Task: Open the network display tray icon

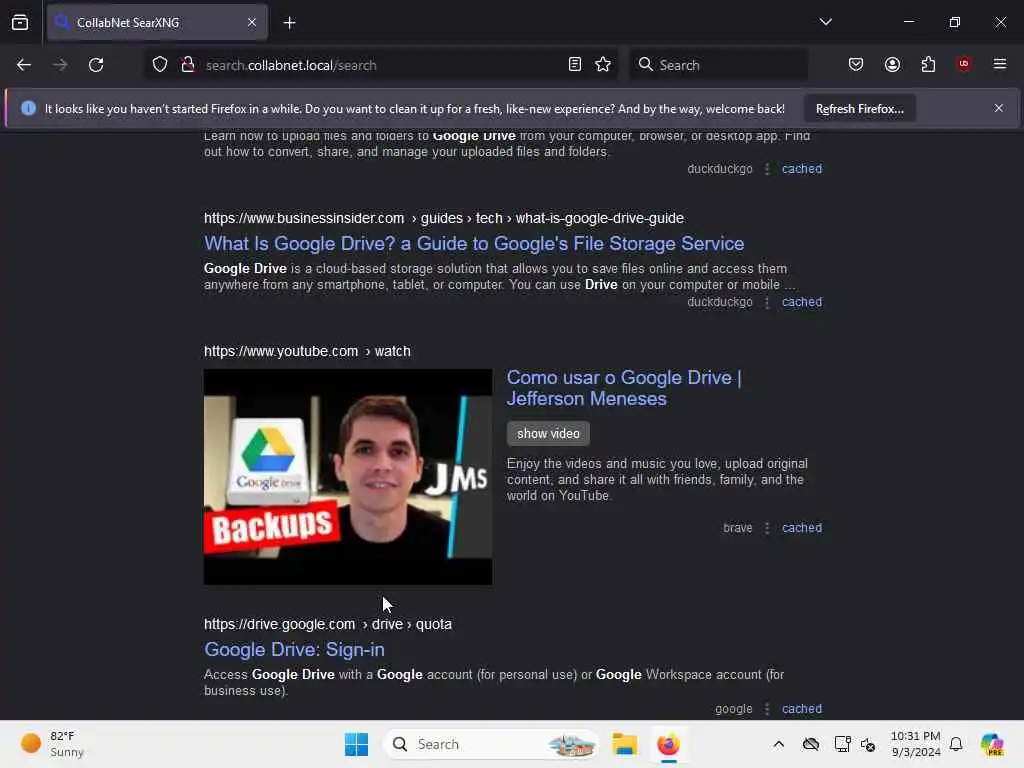Action: [x=842, y=744]
